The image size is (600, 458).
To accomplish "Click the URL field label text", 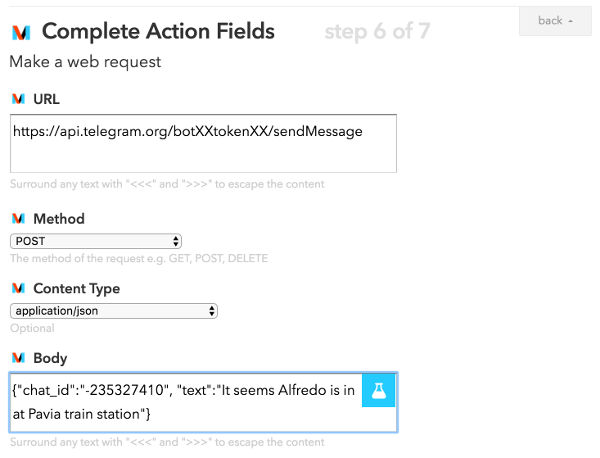I will (x=46, y=99).
